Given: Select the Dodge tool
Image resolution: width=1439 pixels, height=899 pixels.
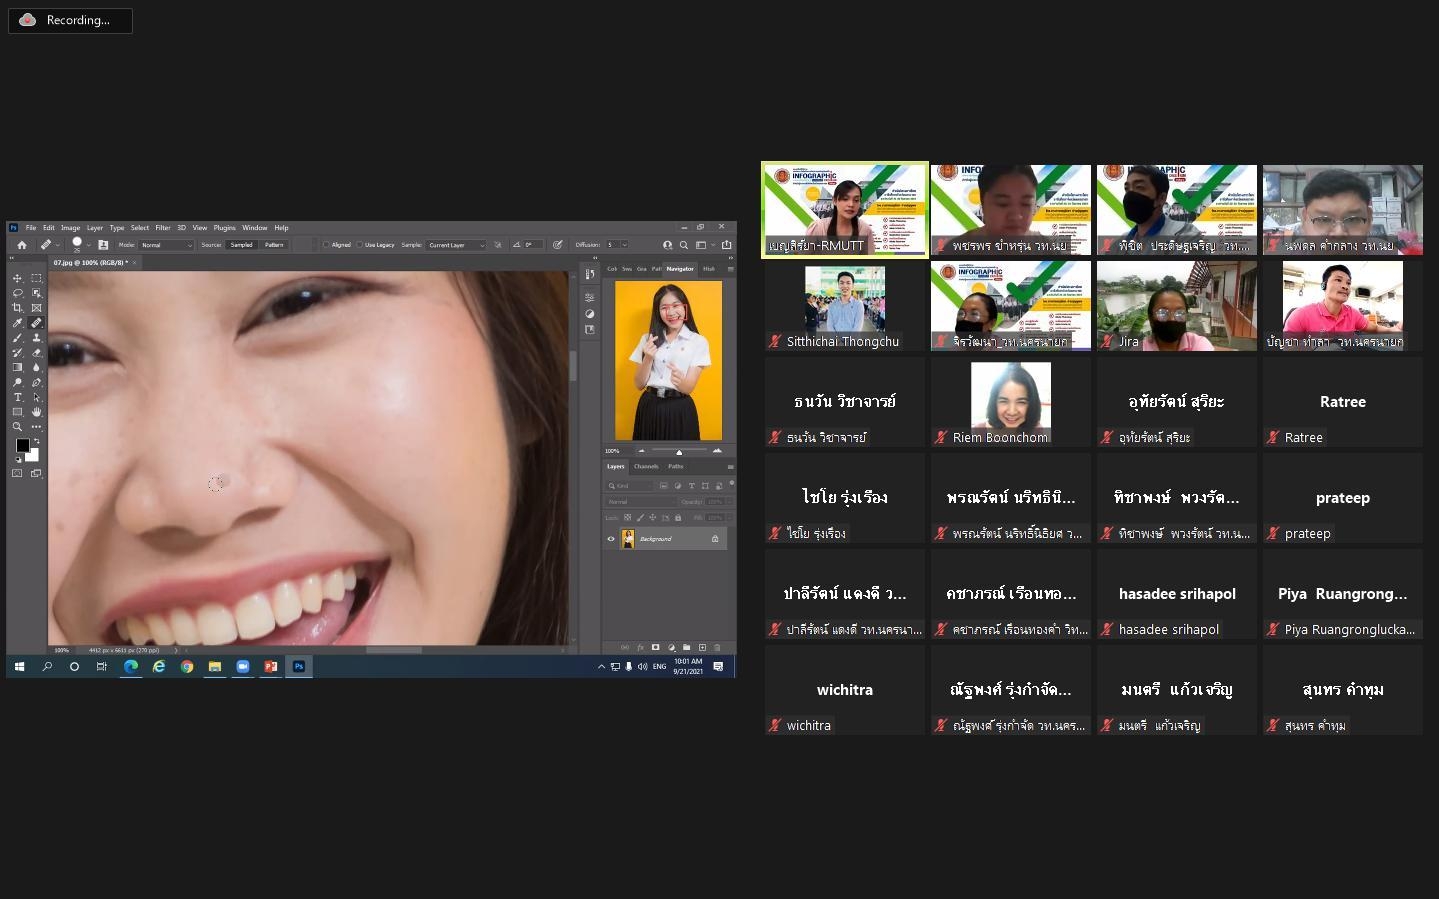Looking at the screenshot, I should coord(17,382).
